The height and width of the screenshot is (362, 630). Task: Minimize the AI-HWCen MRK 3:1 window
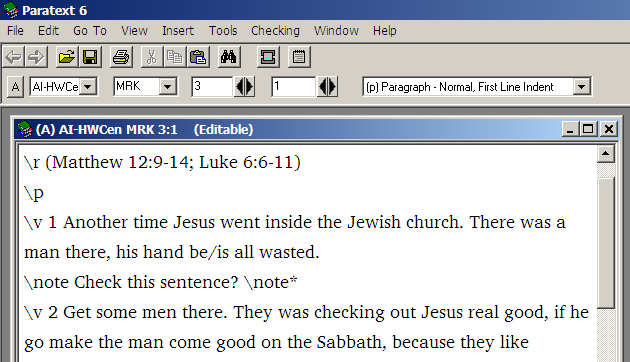coord(570,129)
